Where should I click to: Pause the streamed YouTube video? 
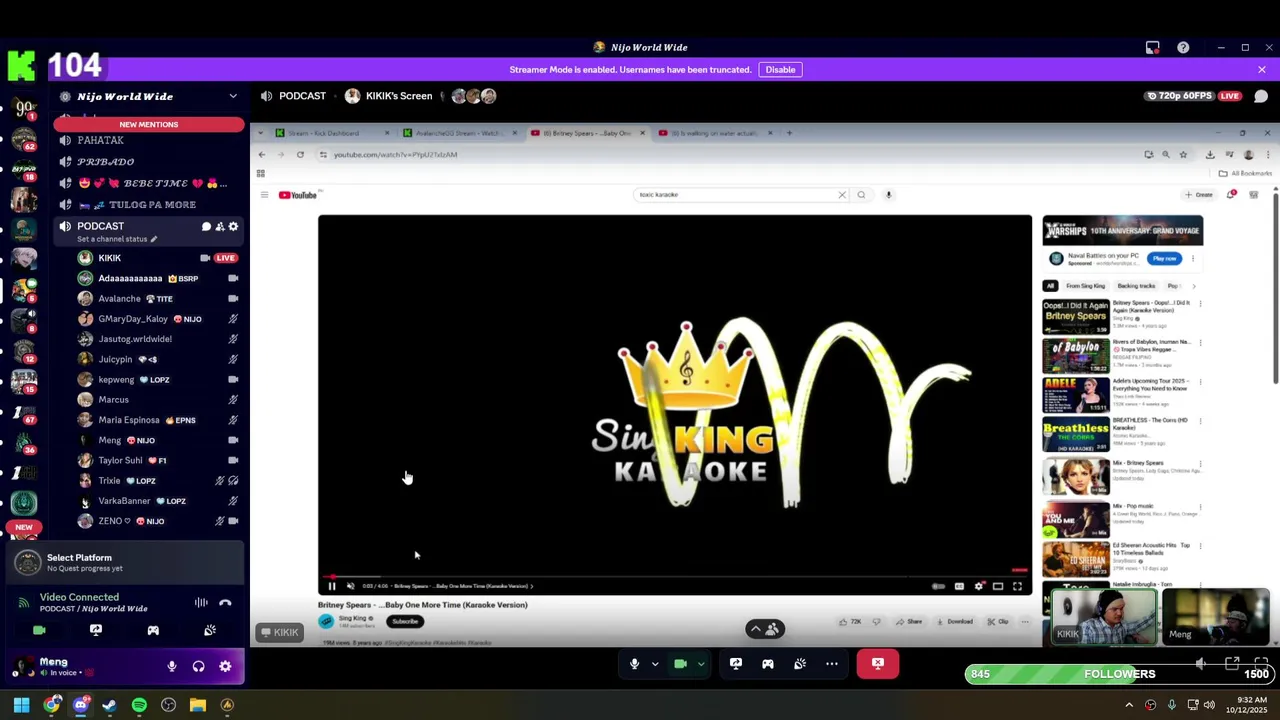(x=332, y=586)
